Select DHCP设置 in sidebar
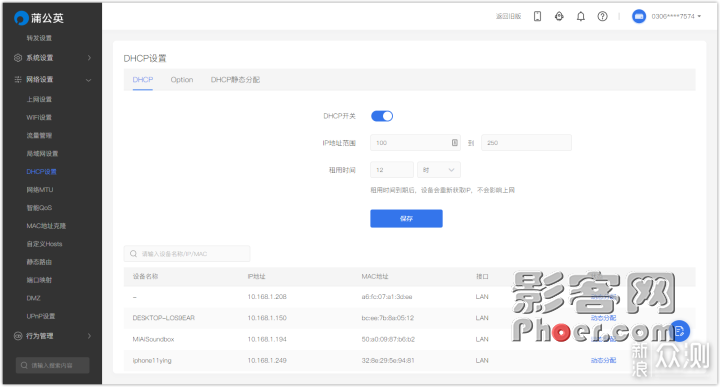The image size is (720, 387). (41, 172)
